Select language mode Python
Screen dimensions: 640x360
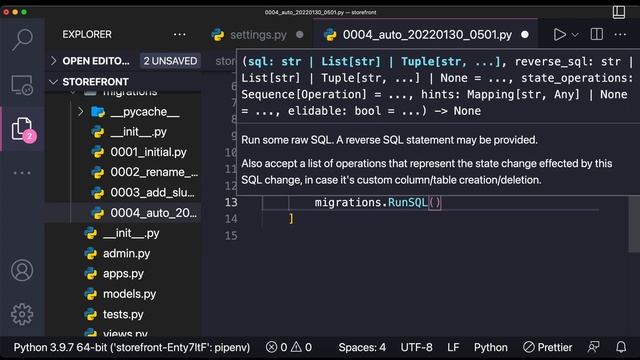tap(491, 347)
